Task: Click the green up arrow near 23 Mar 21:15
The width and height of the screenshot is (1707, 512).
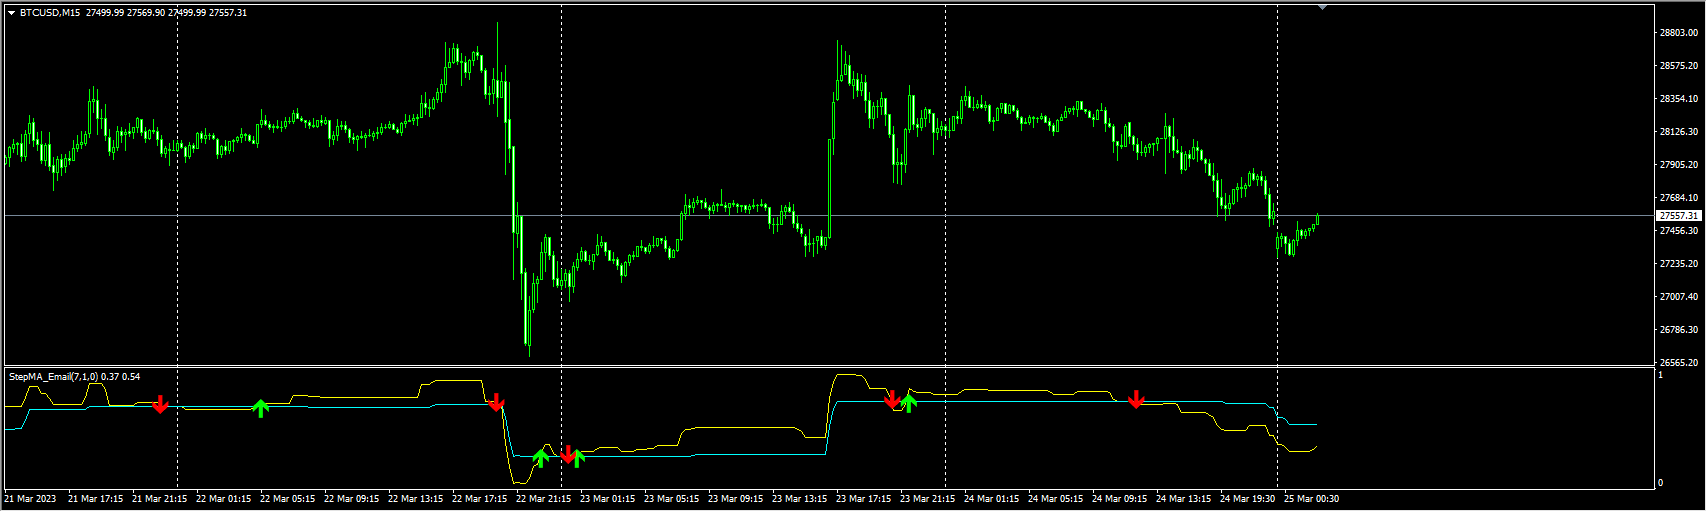Action: [x=909, y=403]
